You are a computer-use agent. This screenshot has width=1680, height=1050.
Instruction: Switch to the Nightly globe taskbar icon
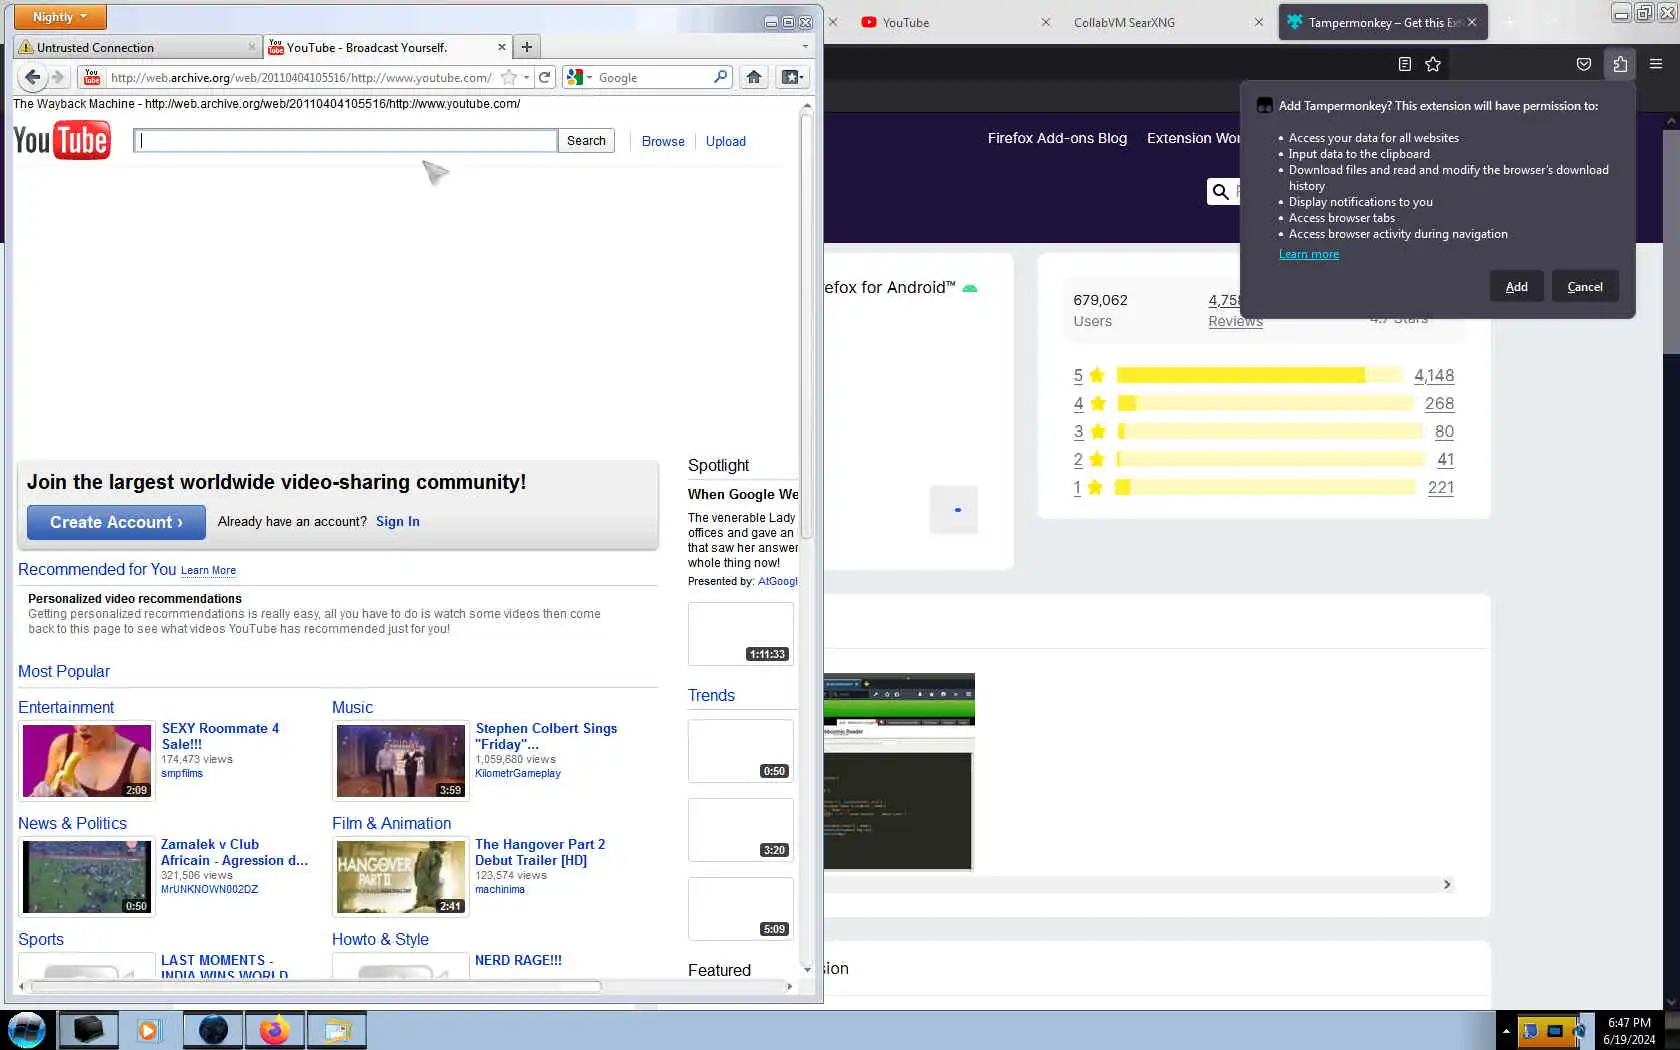click(213, 1030)
